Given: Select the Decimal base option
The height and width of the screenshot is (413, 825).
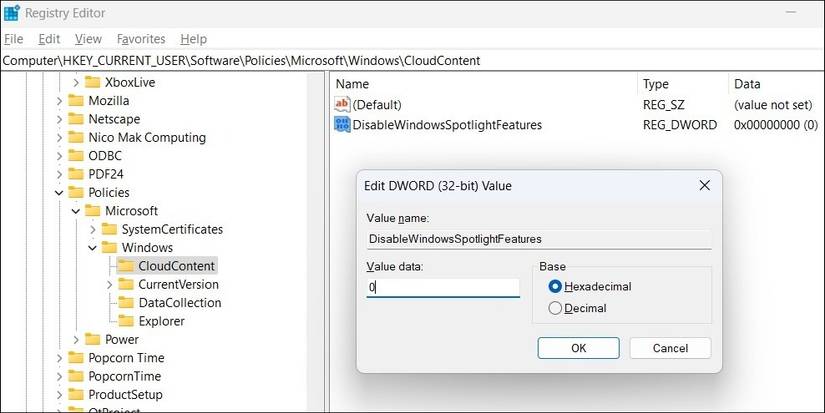Looking at the screenshot, I should tap(555, 309).
